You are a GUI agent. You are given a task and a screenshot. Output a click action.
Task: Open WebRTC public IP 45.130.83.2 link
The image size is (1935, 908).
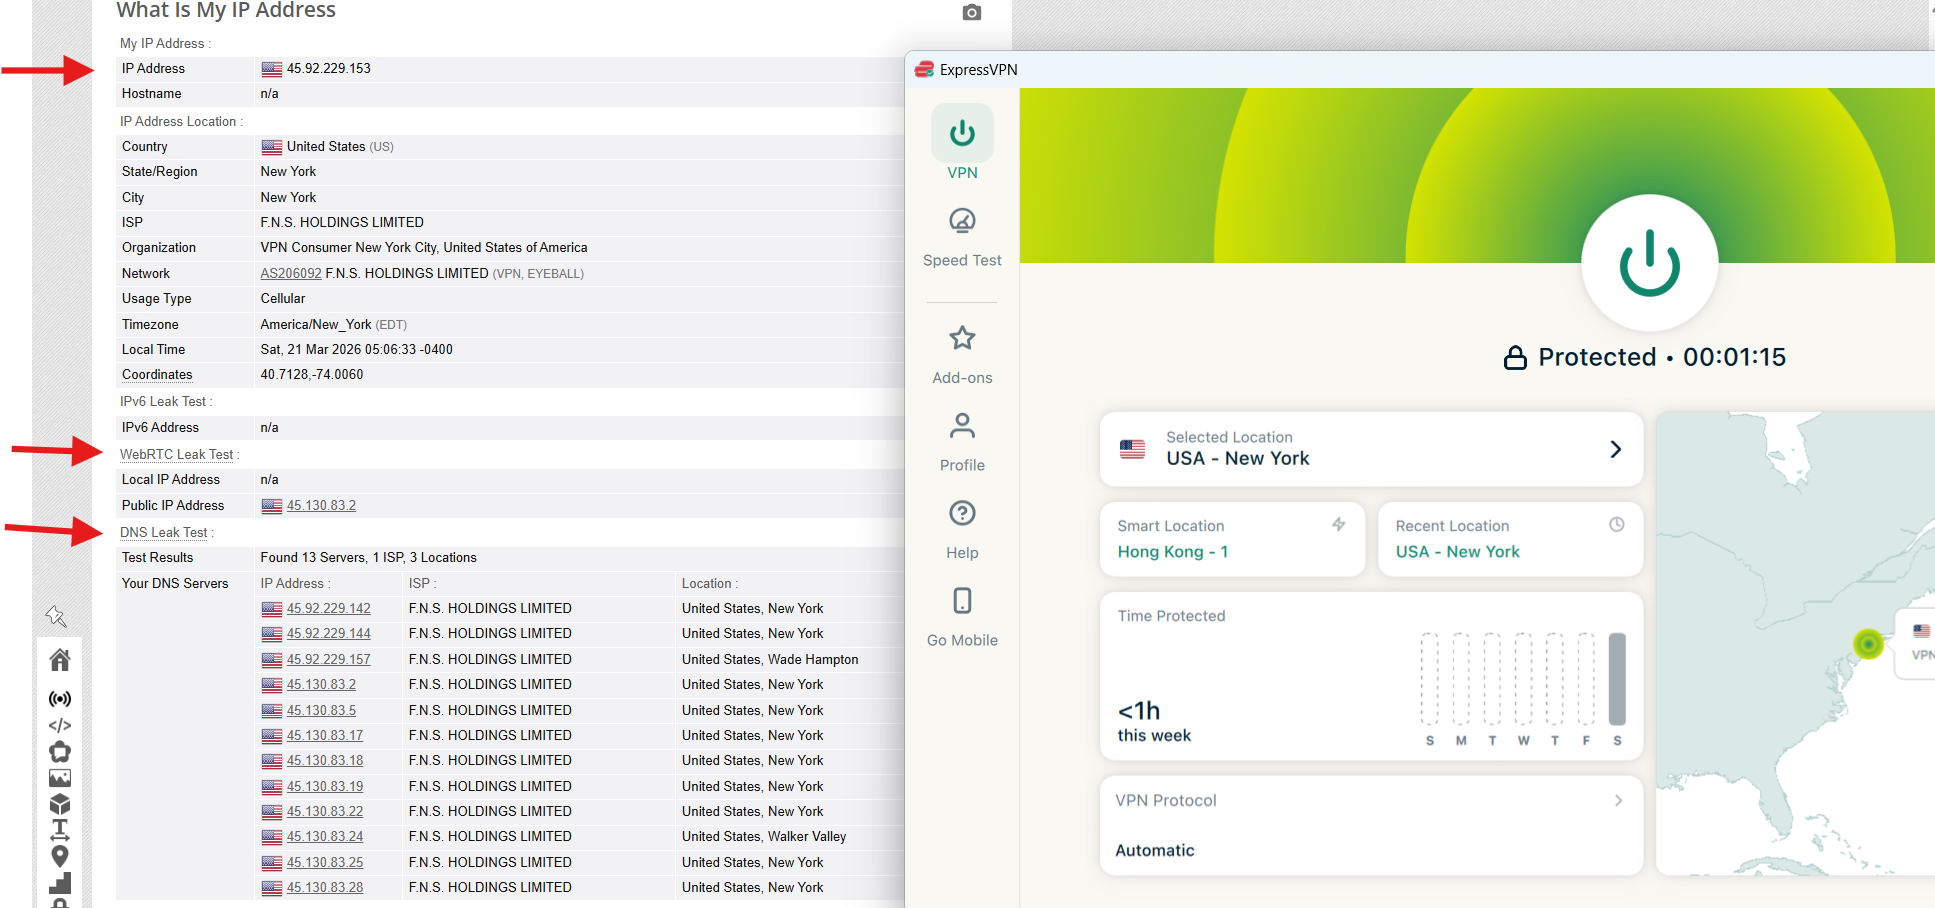(x=321, y=505)
